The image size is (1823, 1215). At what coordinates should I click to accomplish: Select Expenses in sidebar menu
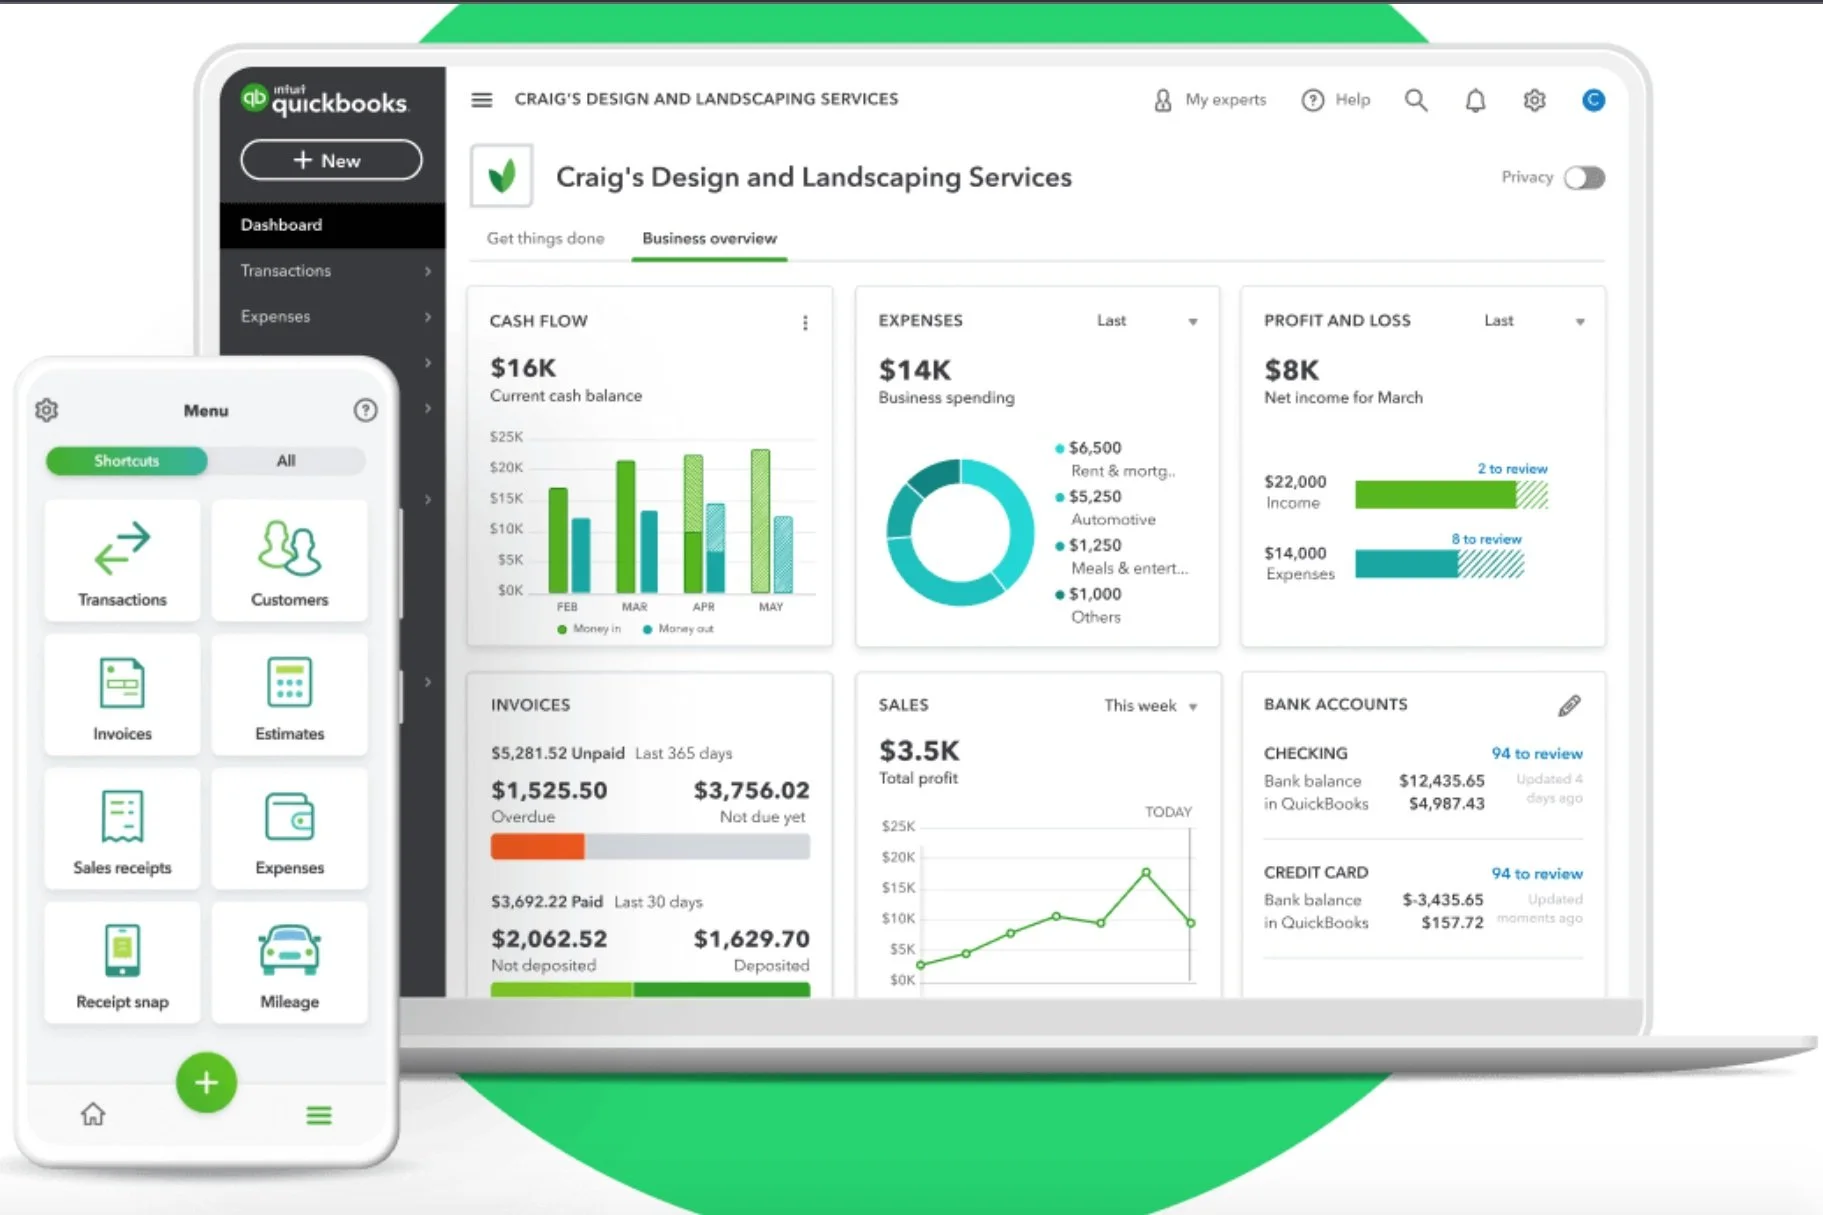332,317
